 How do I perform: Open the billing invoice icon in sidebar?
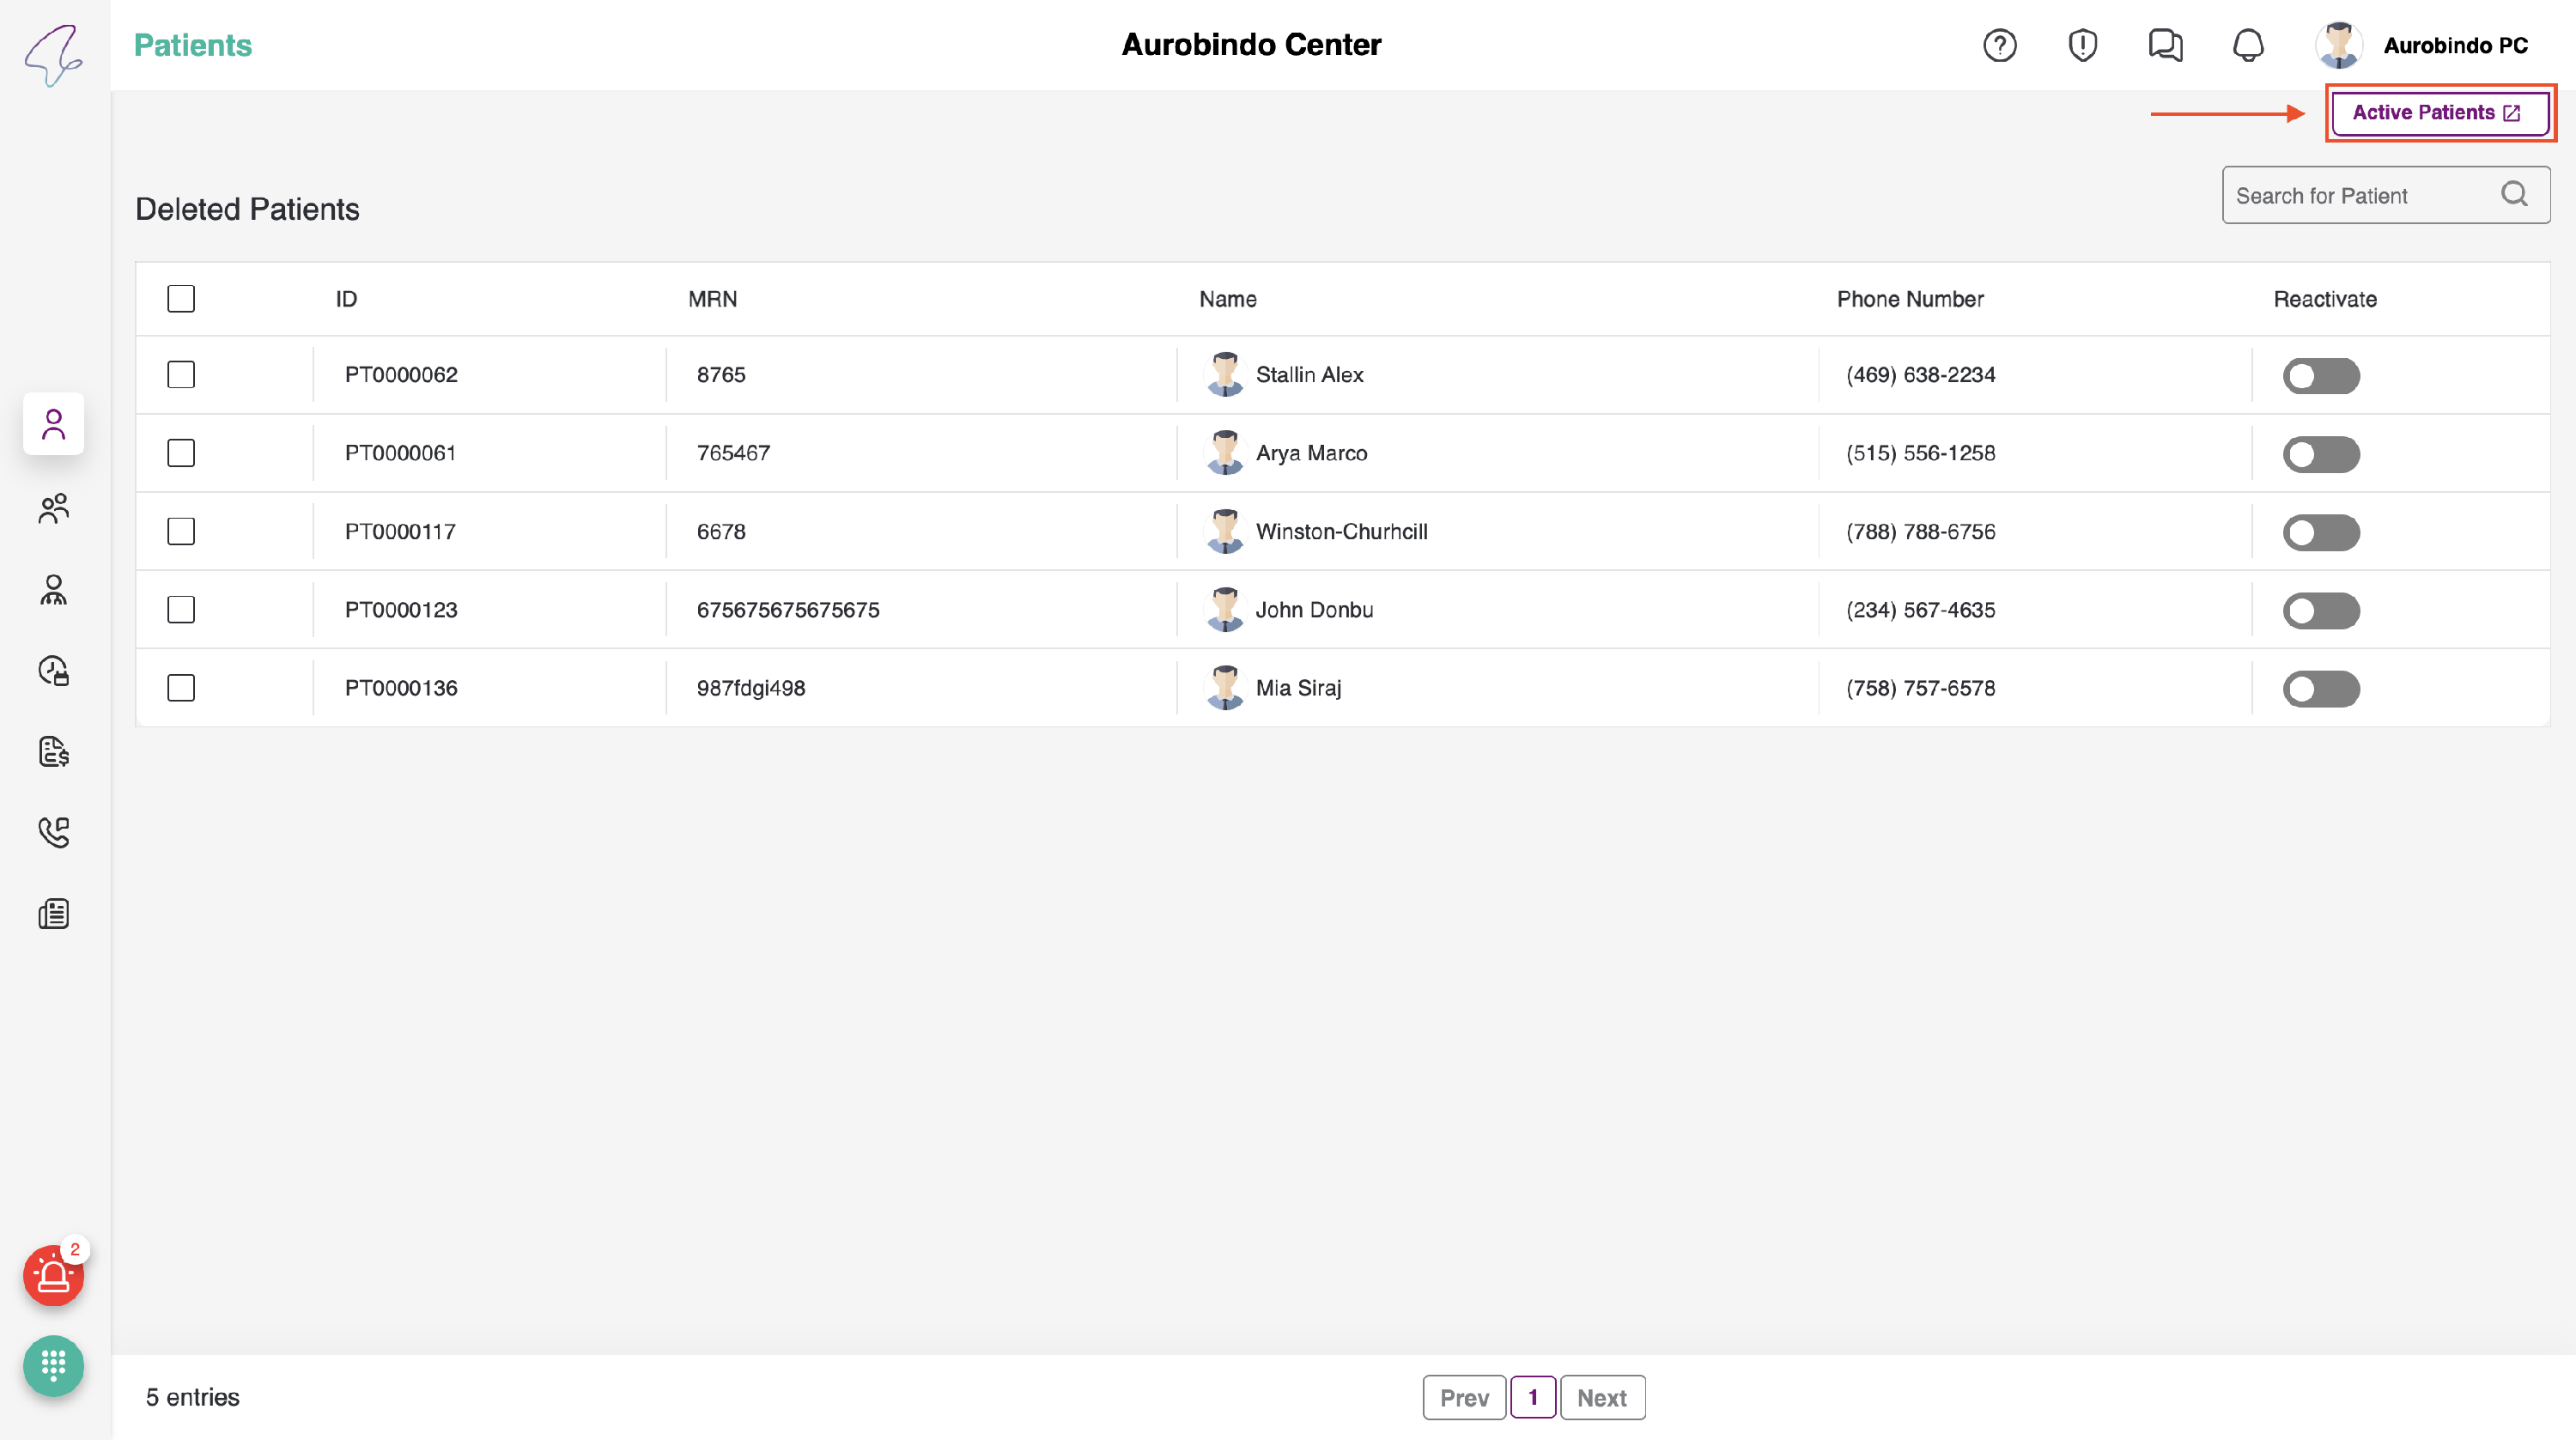coord(53,751)
